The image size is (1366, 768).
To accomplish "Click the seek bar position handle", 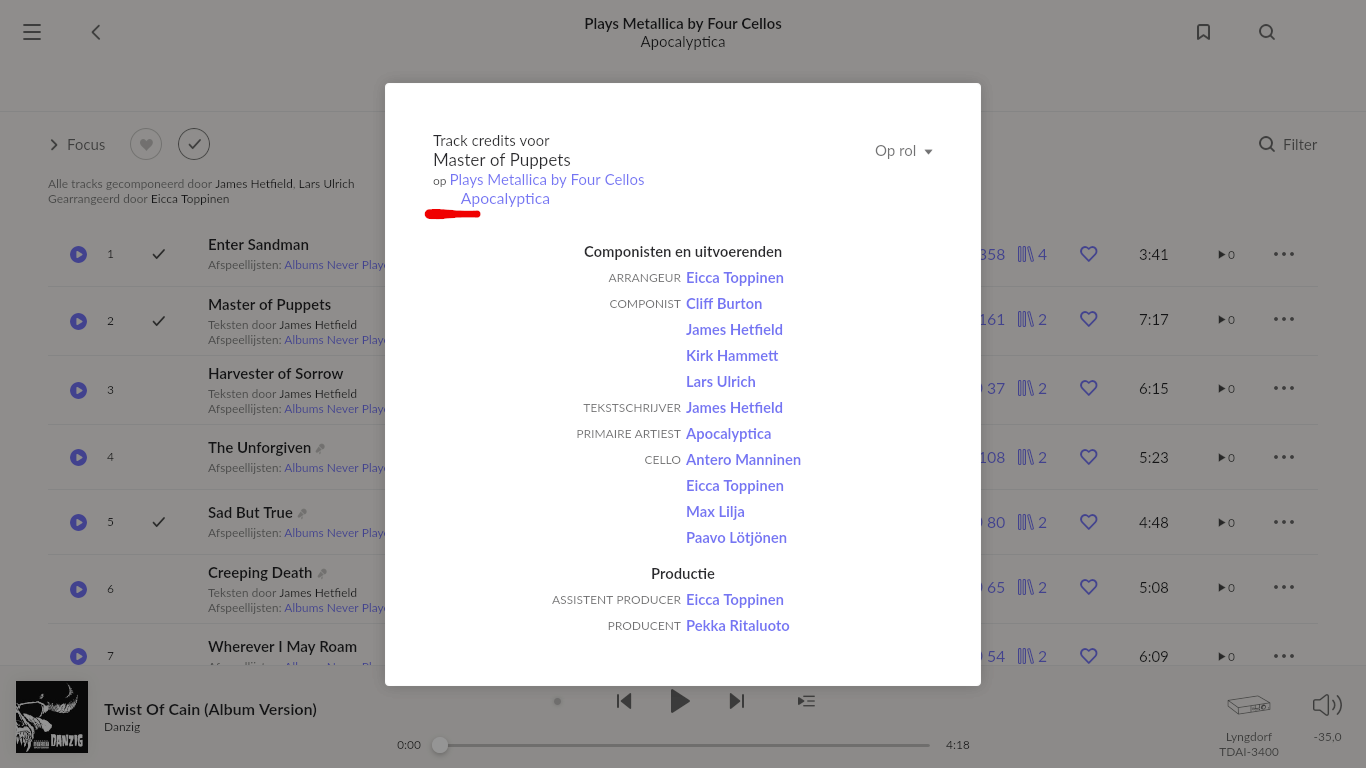I will point(440,745).
